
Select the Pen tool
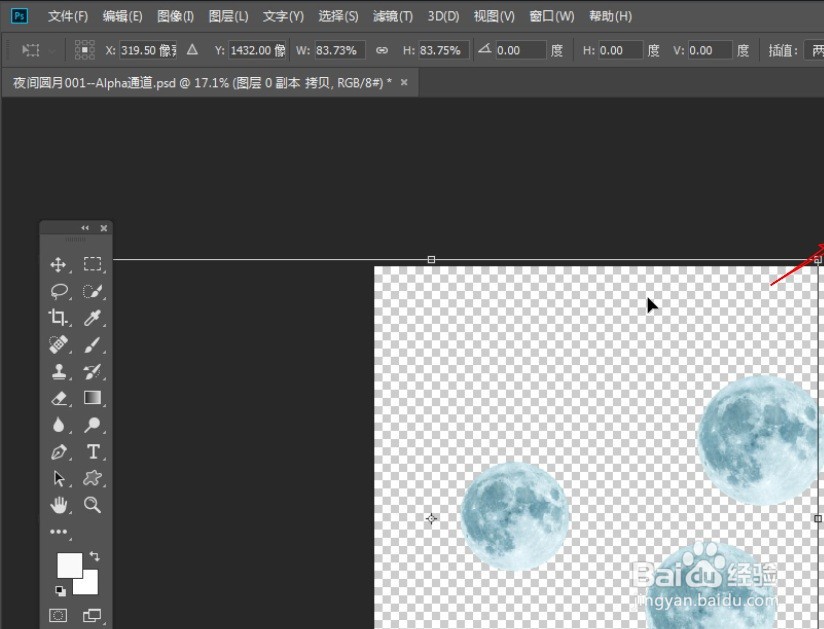click(x=58, y=452)
